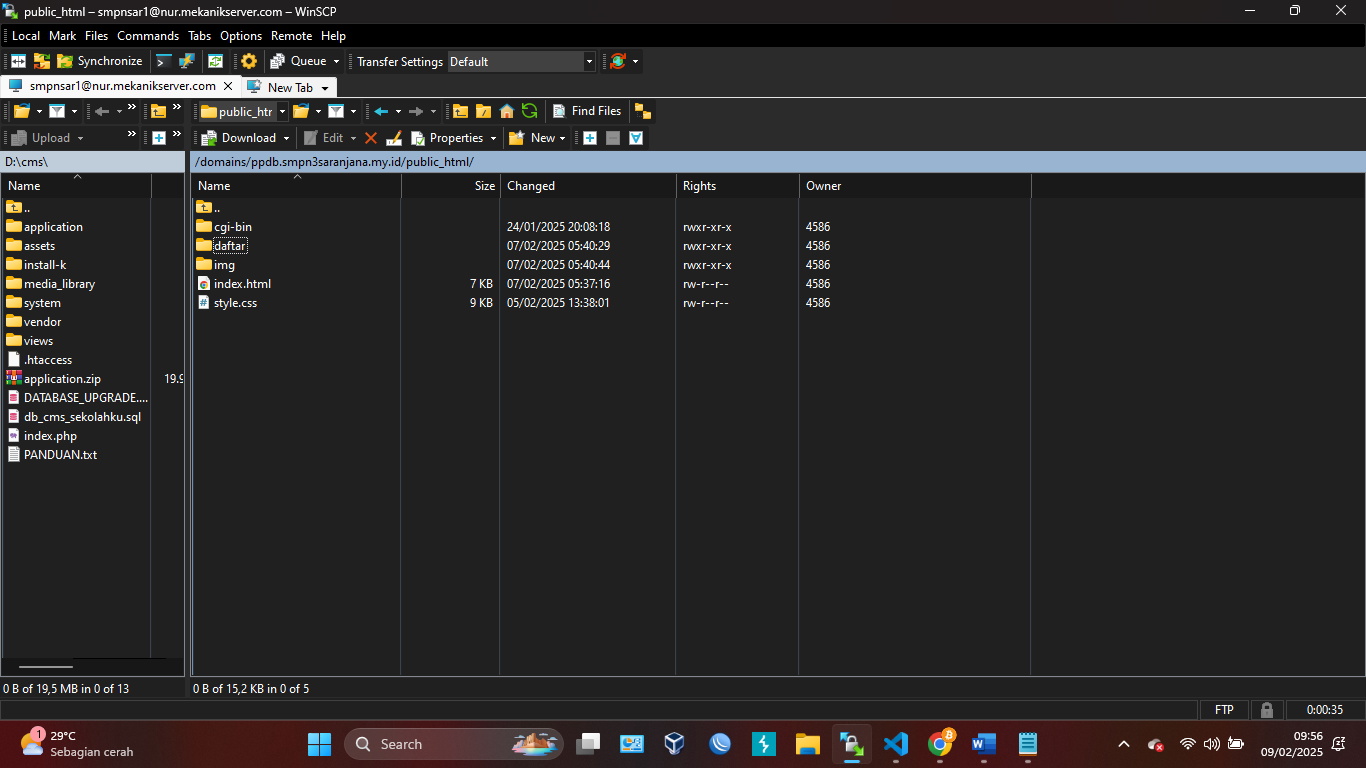Click the New button in remote toolbar
This screenshot has height=768, width=1366.
point(532,138)
